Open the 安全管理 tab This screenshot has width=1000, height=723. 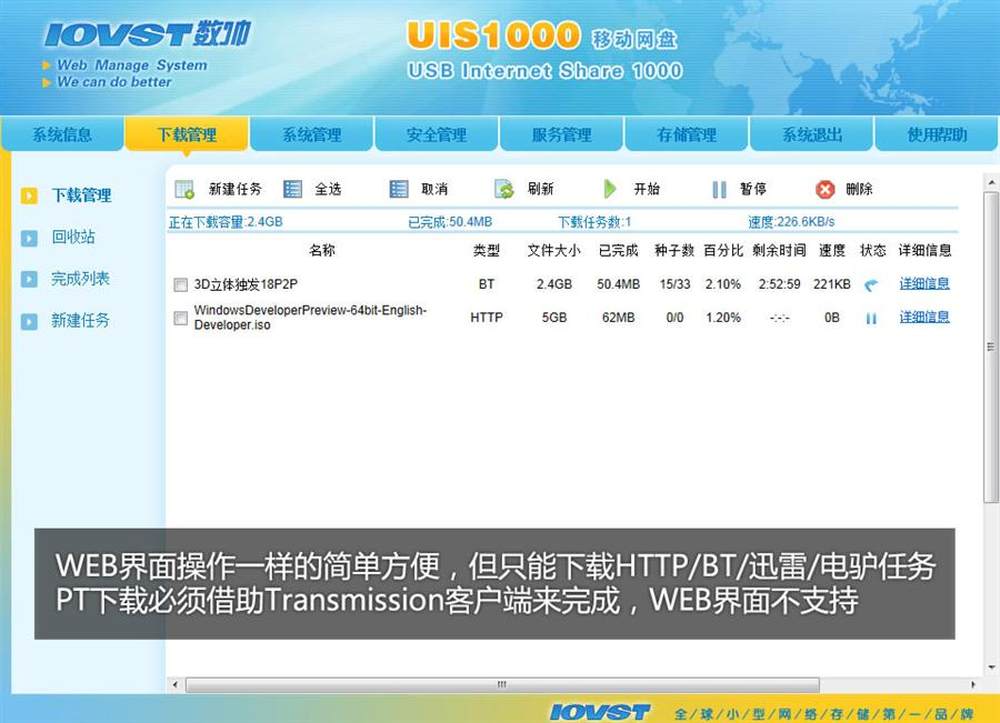437,134
